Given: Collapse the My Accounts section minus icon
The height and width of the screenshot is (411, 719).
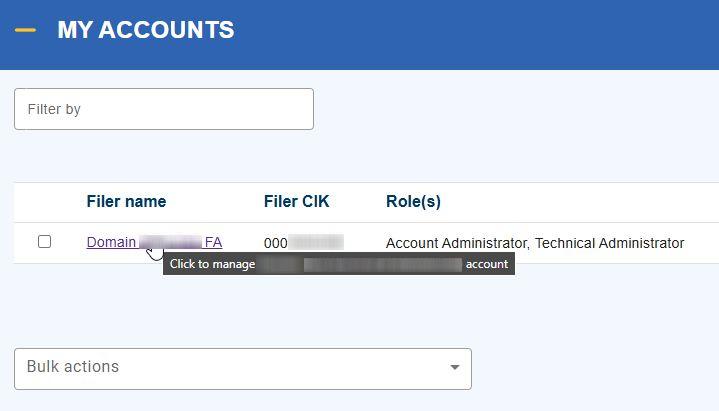Looking at the screenshot, I should 25,30.
